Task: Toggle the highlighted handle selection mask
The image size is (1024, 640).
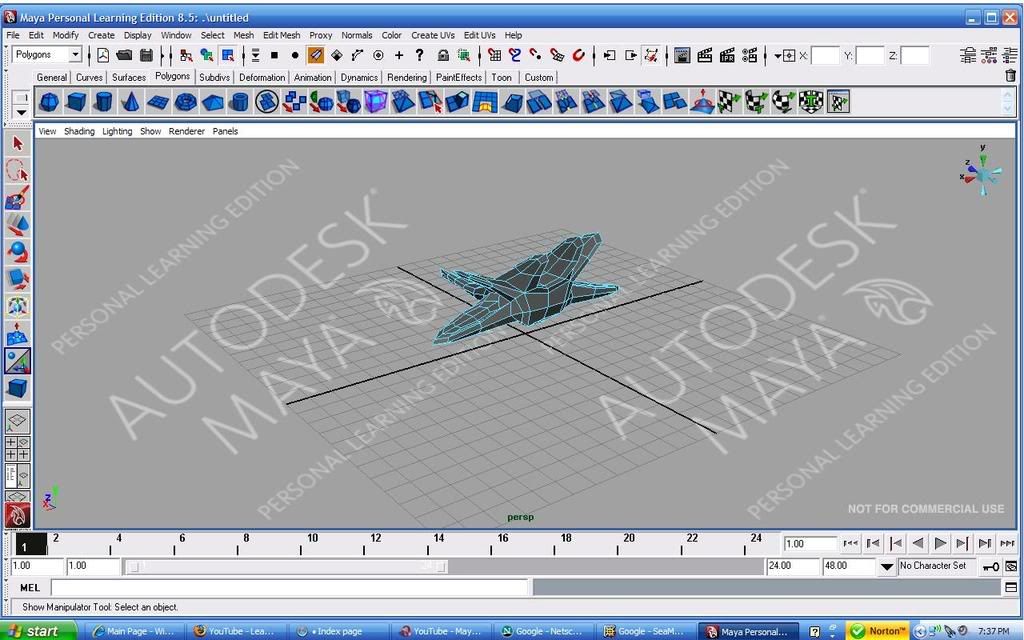Action: tap(315, 56)
